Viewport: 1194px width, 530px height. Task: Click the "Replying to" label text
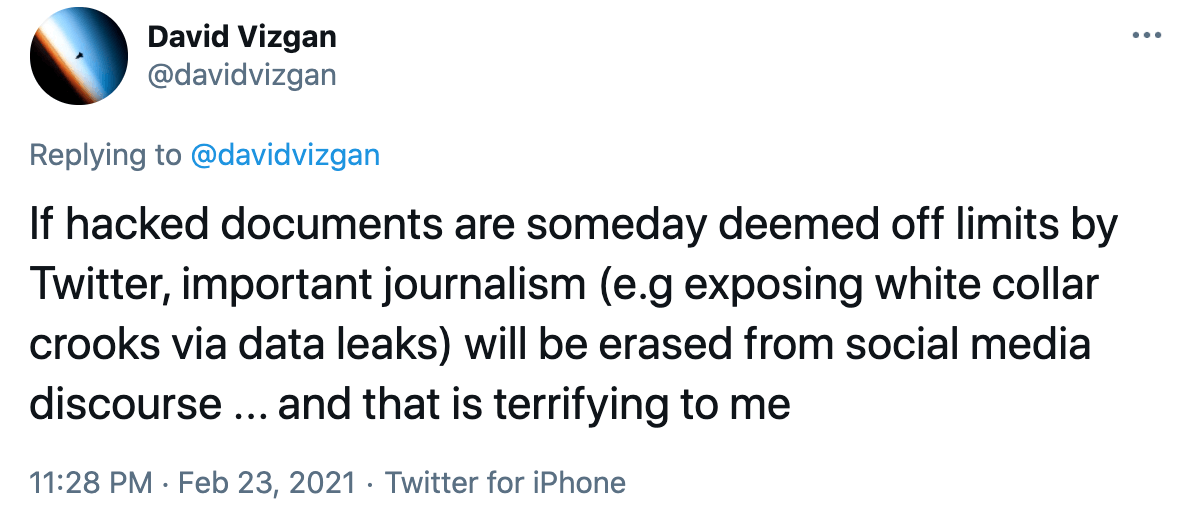coord(104,155)
